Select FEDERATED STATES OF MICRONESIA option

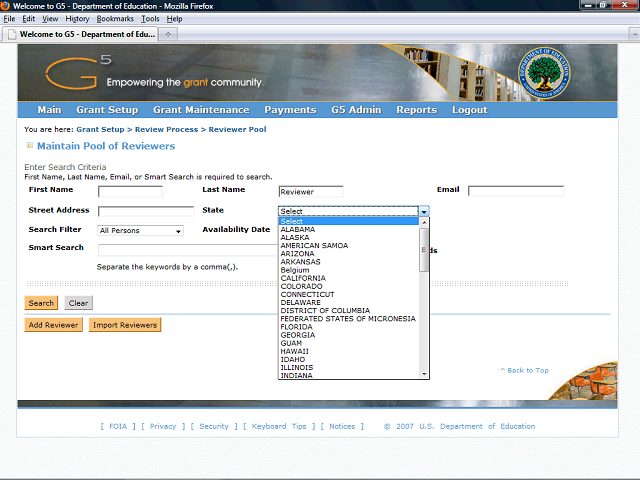pos(349,319)
